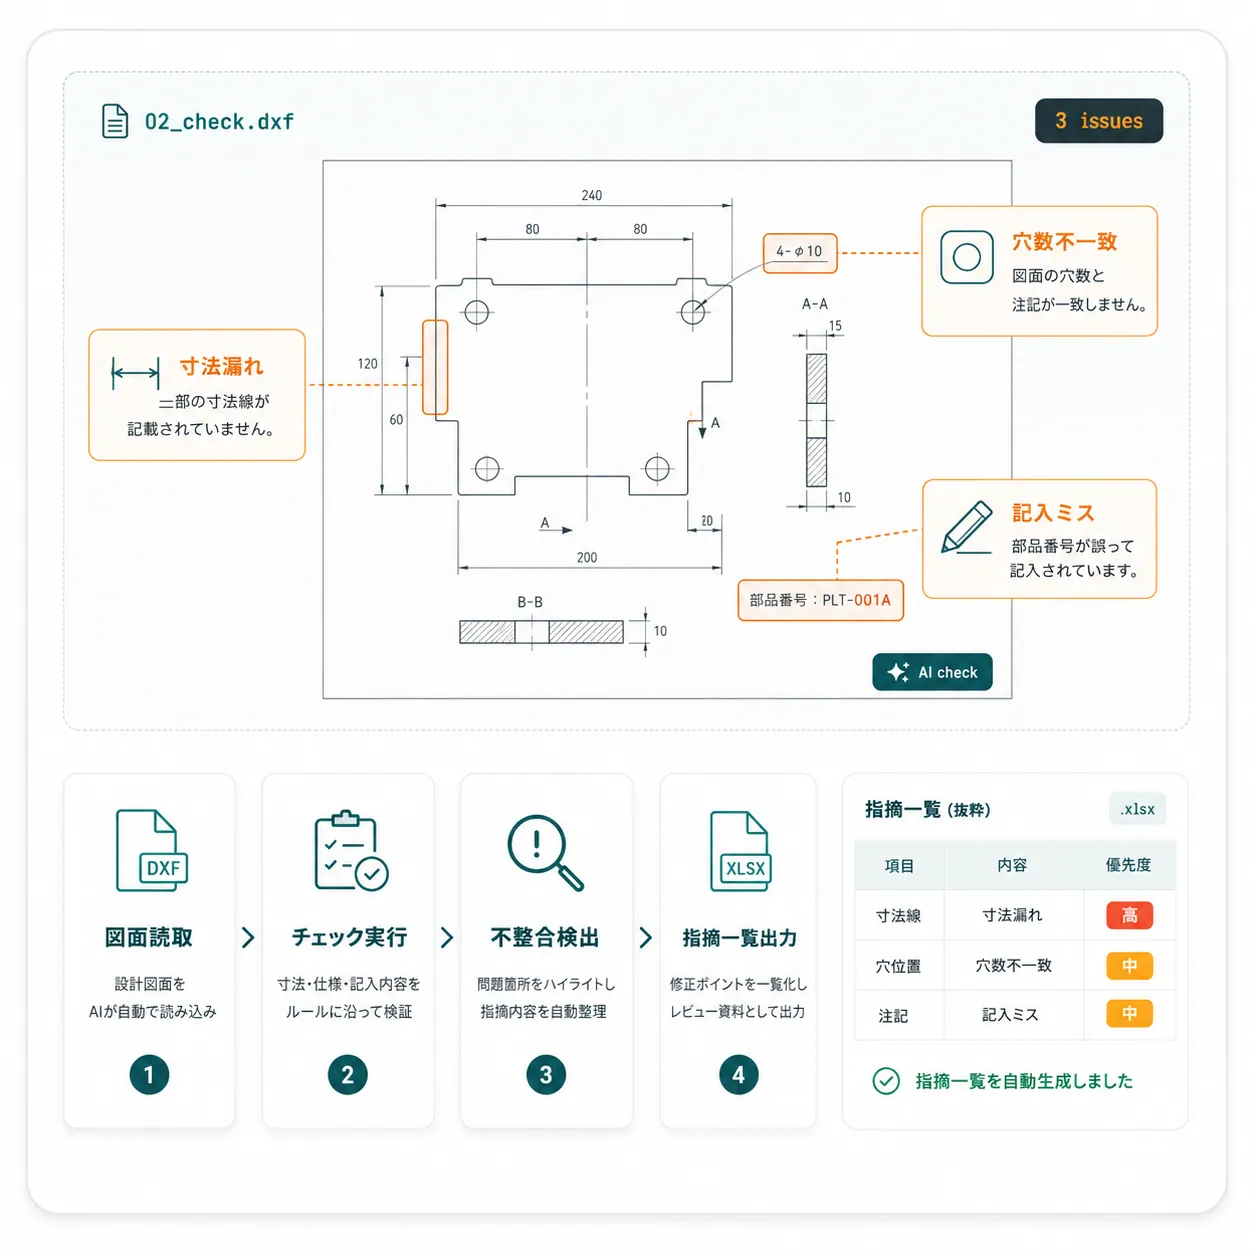Click the DXF file icon

click(x=151, y=850)
